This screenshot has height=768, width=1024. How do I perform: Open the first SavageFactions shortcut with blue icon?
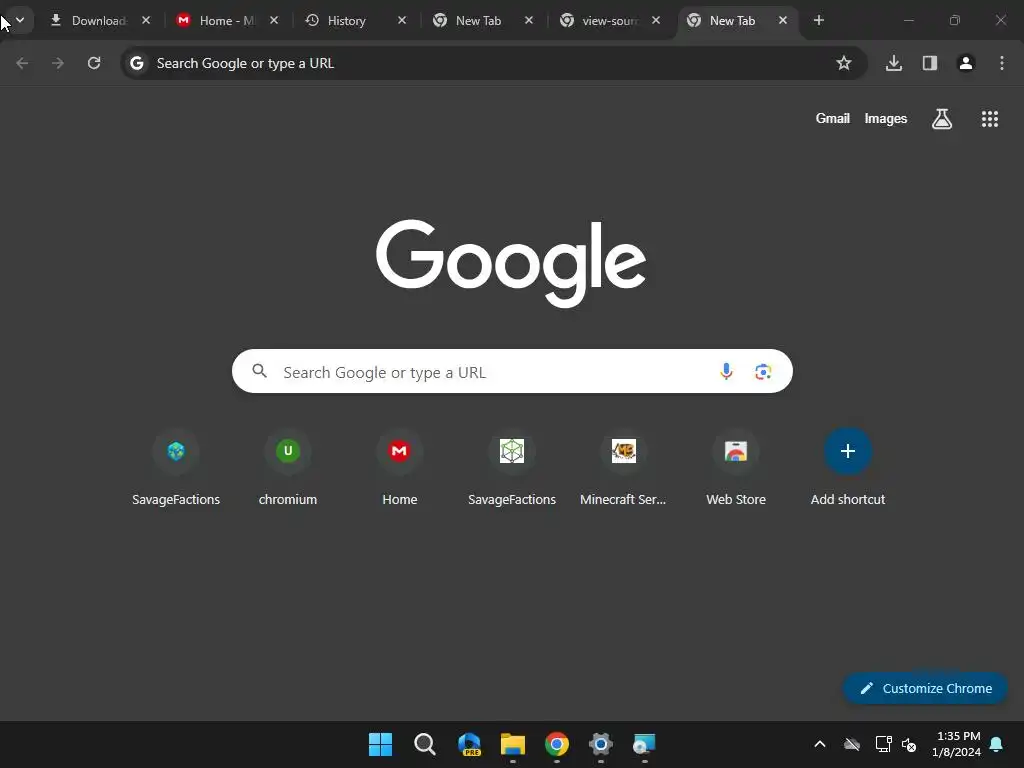click(176, 468)
